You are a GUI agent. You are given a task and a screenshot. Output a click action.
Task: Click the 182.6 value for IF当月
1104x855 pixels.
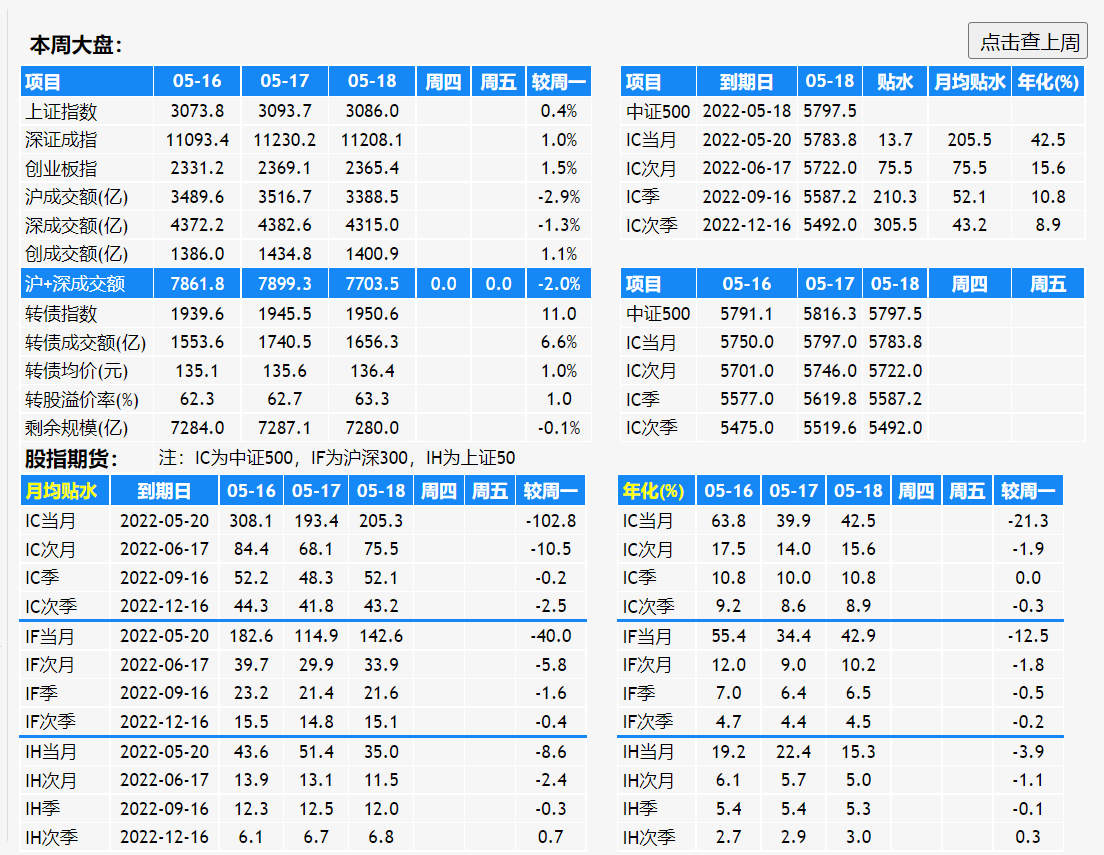click(x=251, y=636)
